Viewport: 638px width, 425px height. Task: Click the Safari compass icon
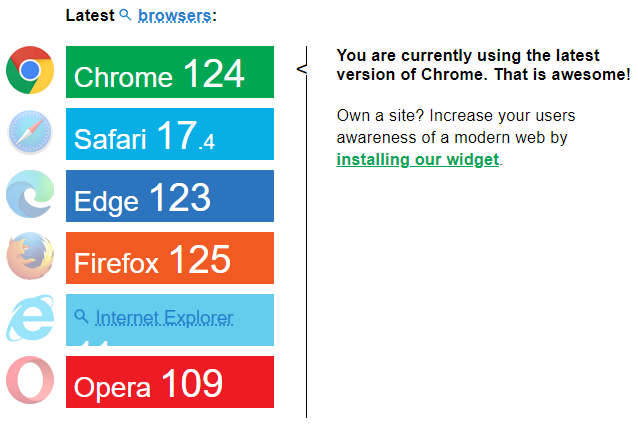coord(30,133)
